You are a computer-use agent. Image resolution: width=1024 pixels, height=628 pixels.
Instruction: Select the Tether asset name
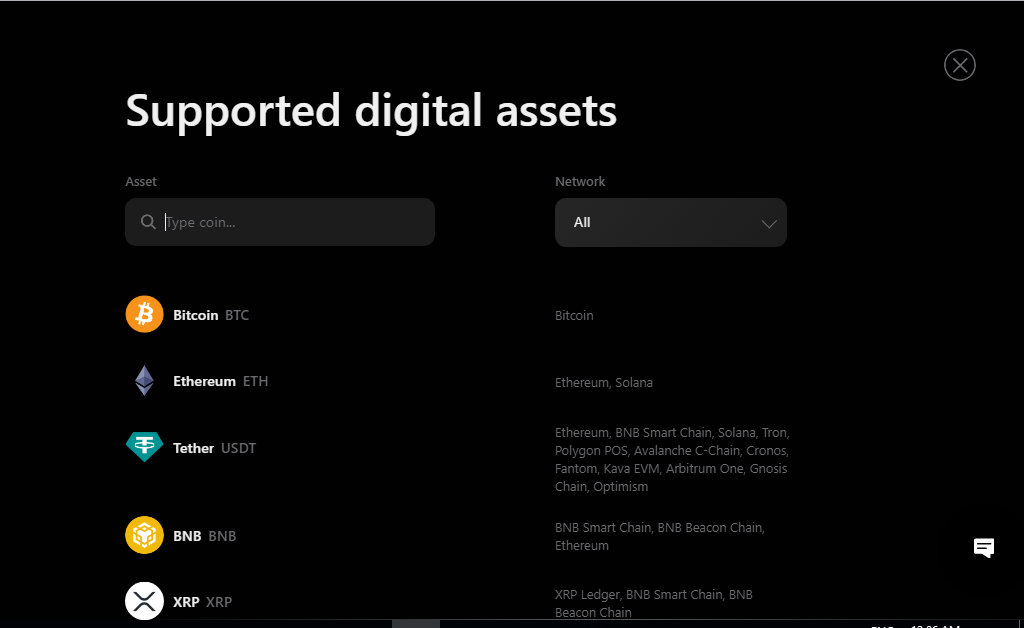coord(193,448)
